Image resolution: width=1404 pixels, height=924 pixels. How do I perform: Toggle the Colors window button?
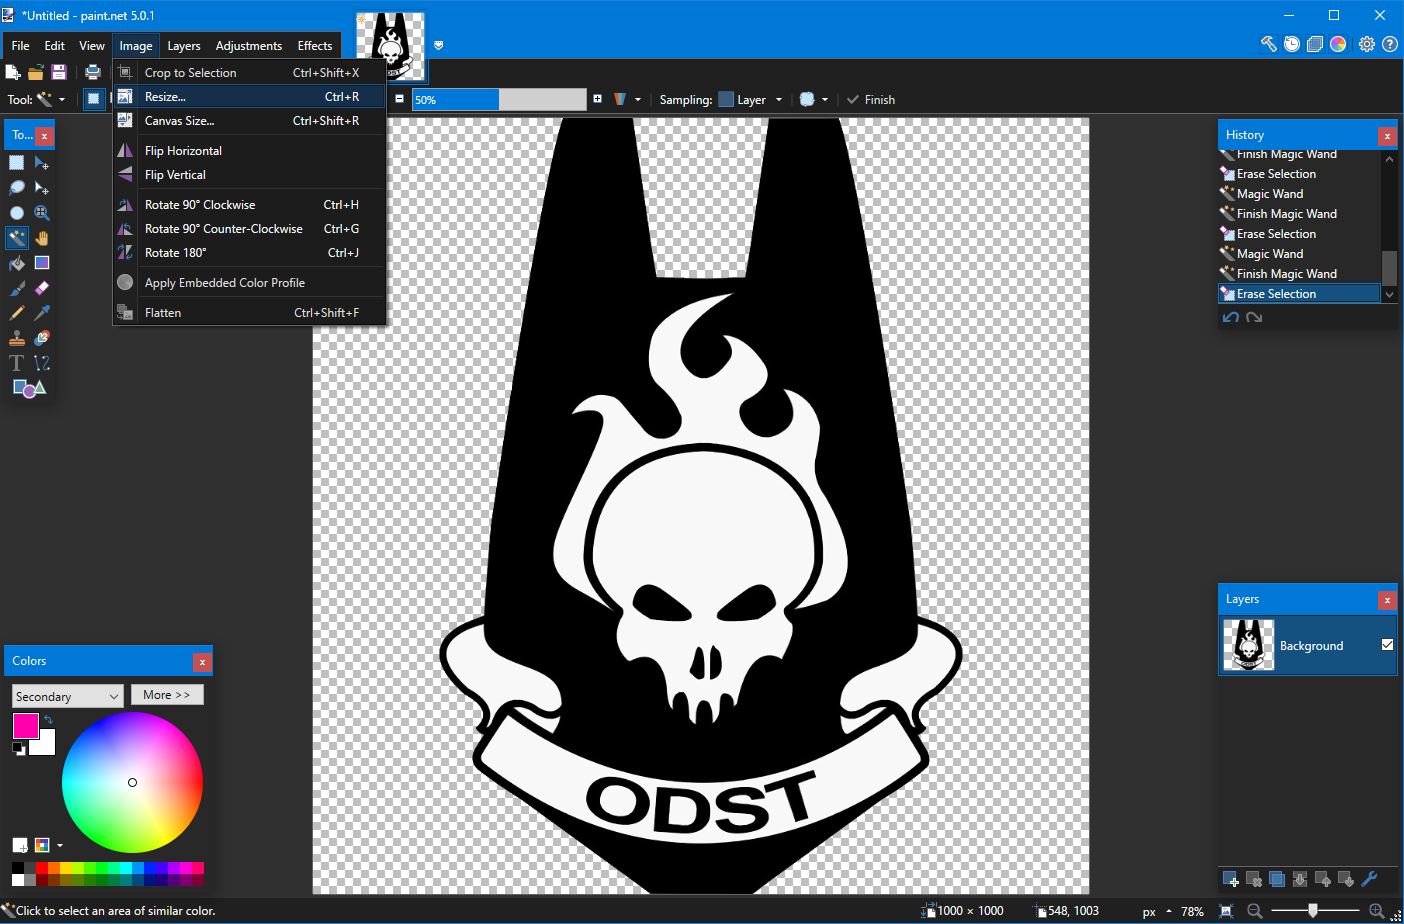1338,44
